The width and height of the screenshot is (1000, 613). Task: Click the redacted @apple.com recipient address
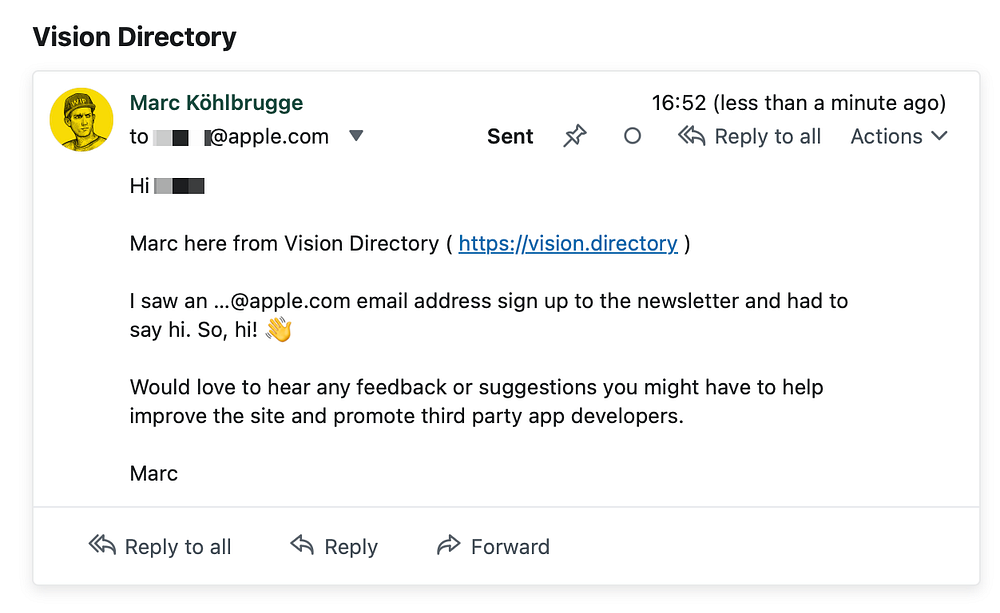(x=241, y=137)
